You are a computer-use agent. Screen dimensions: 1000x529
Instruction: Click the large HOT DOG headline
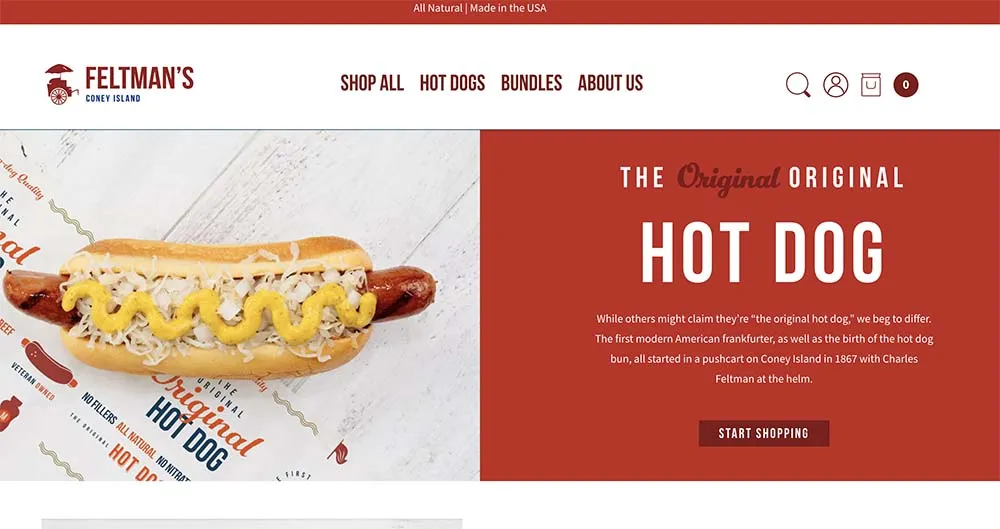coord(763,252)
